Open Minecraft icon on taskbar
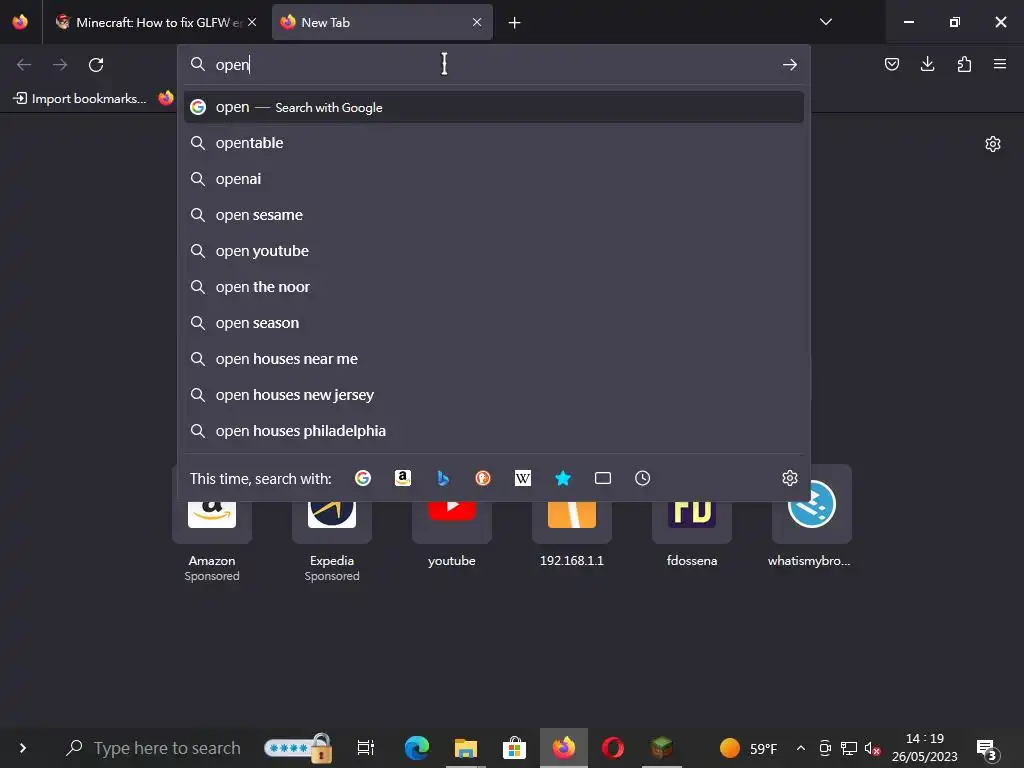1024x768 pixels. 662,748
